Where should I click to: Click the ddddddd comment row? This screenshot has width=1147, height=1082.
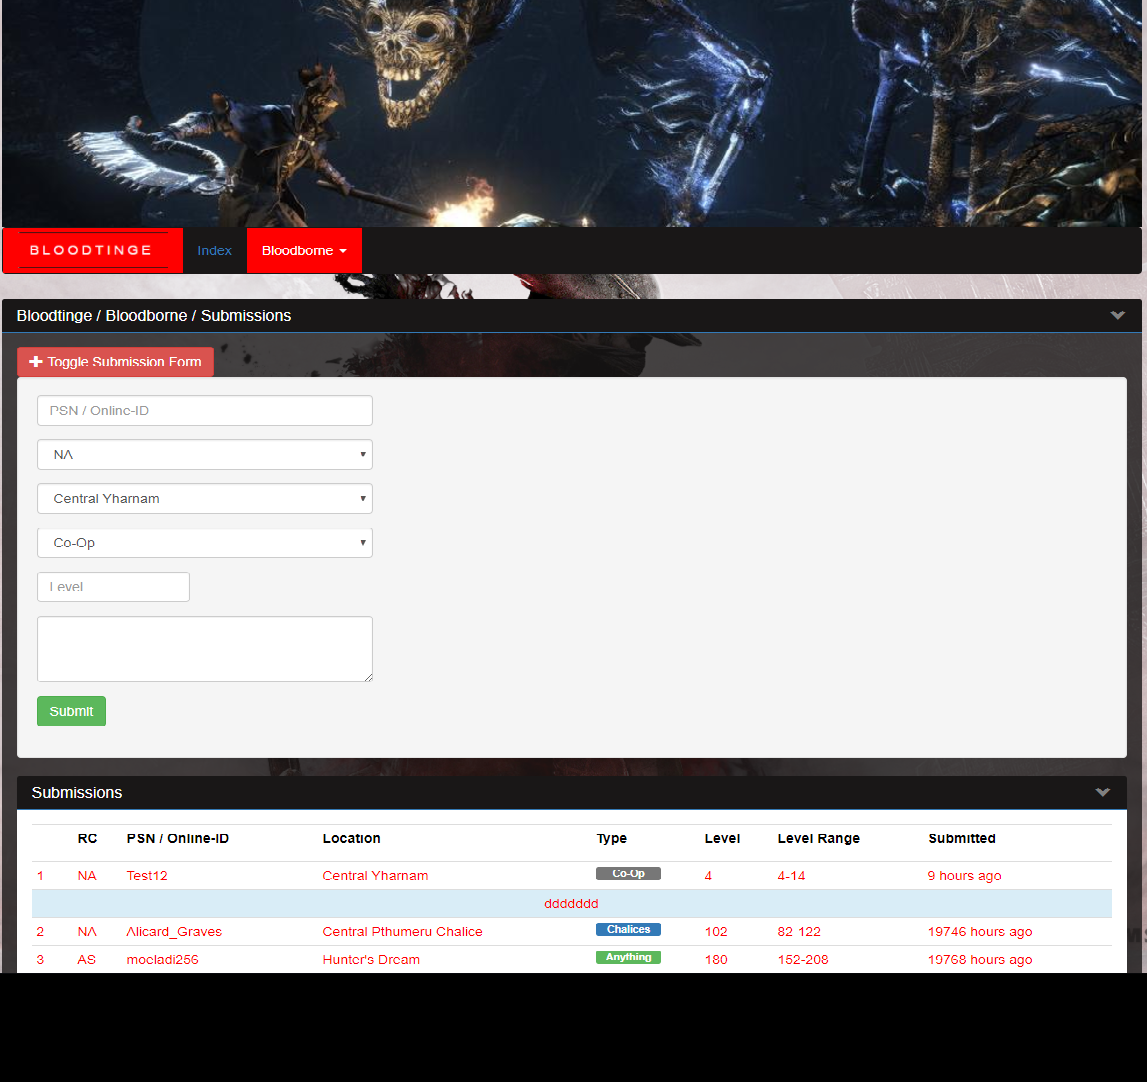pos(571,903)
